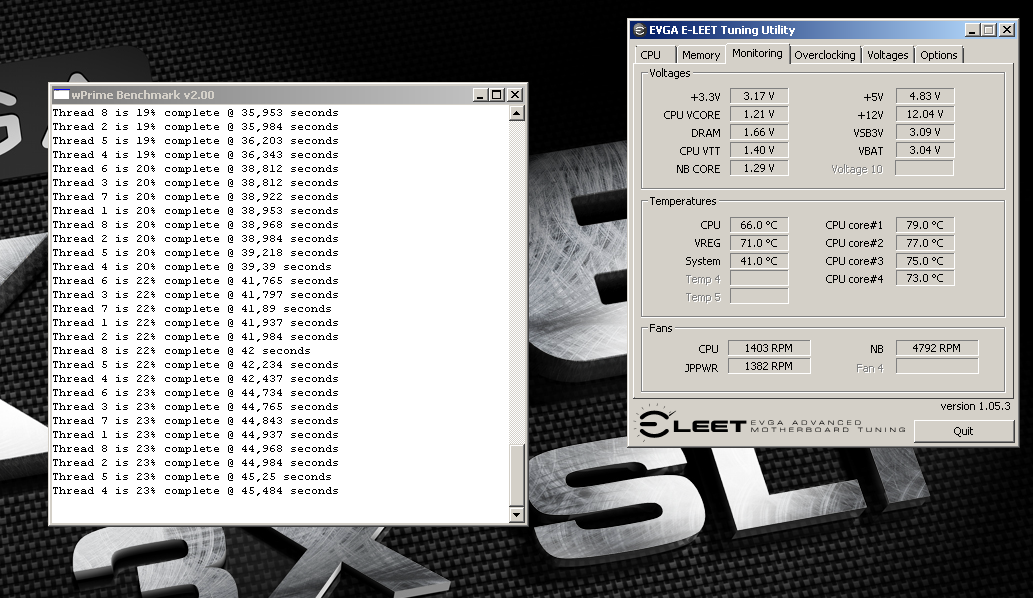Click line 'Thread 4 is 23% complete @ 45,484'
Screen dimensions: 1033x598
click(195, 491)
